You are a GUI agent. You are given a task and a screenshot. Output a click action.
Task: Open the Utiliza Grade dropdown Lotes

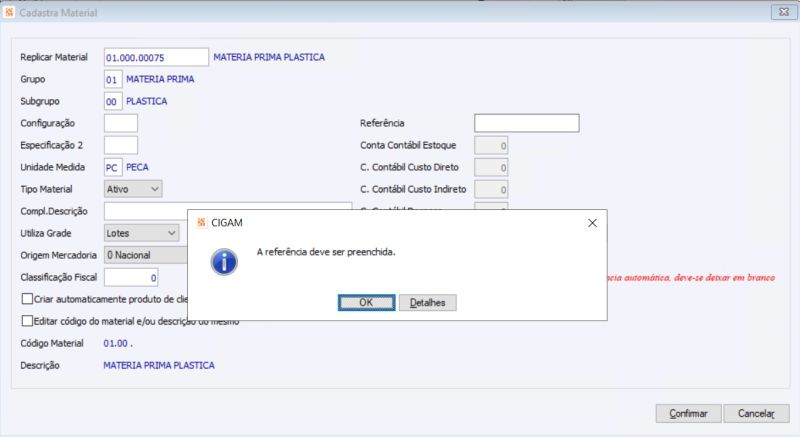(x=141, y=233)
